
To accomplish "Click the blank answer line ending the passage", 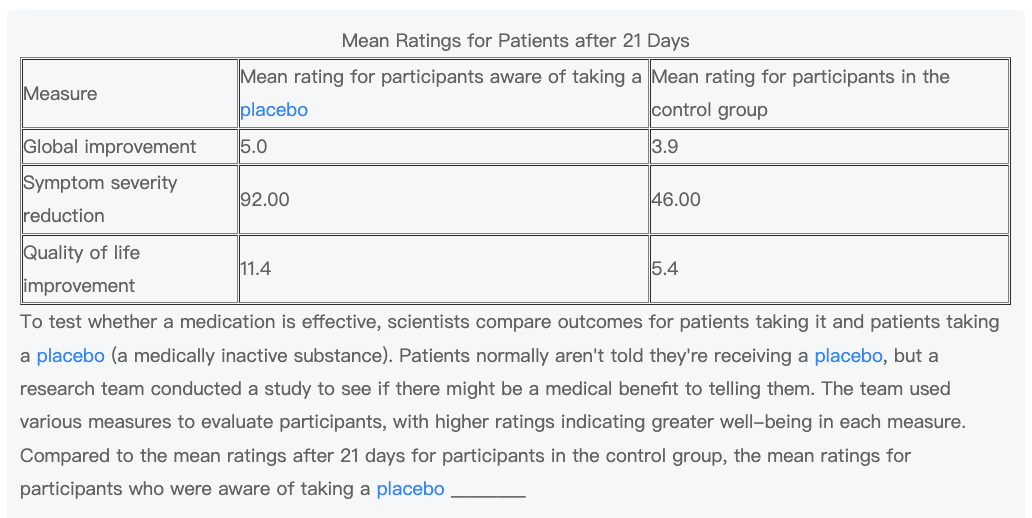I will [488, 491].
